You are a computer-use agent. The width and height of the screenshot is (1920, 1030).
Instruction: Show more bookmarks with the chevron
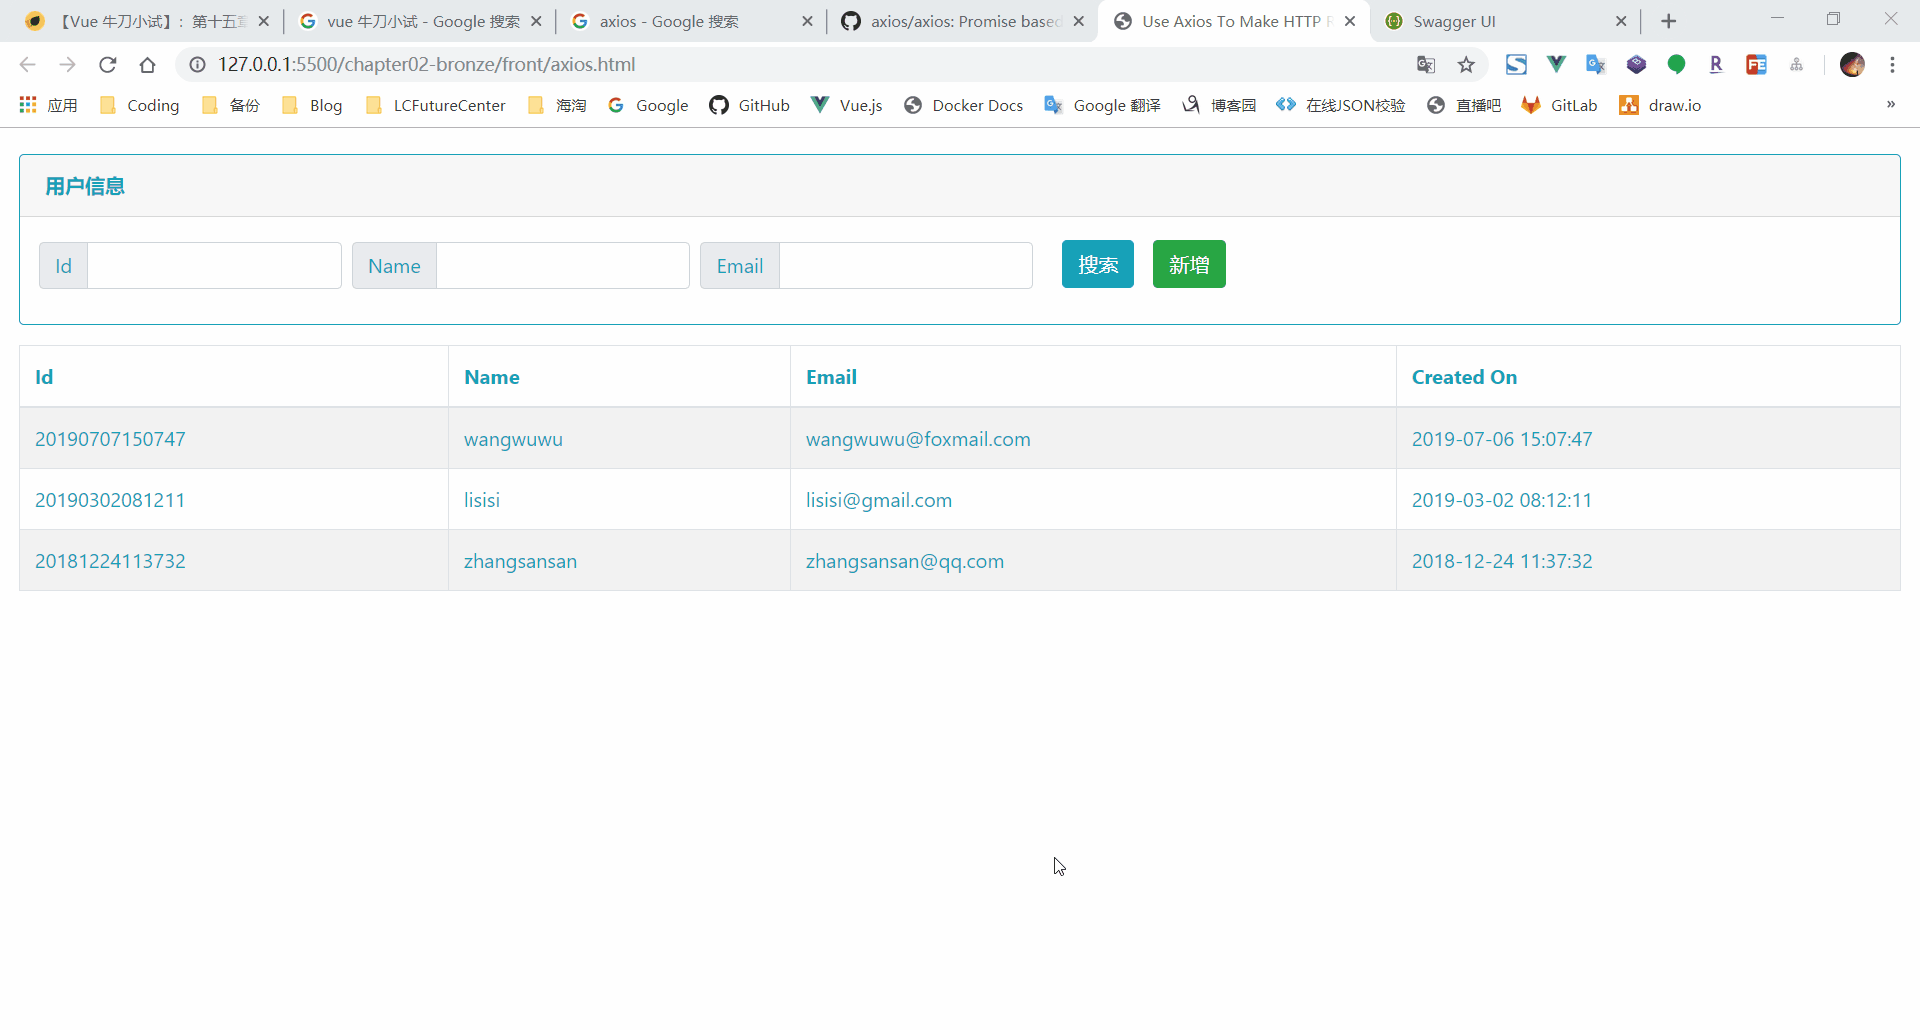tap(1891, 104)
